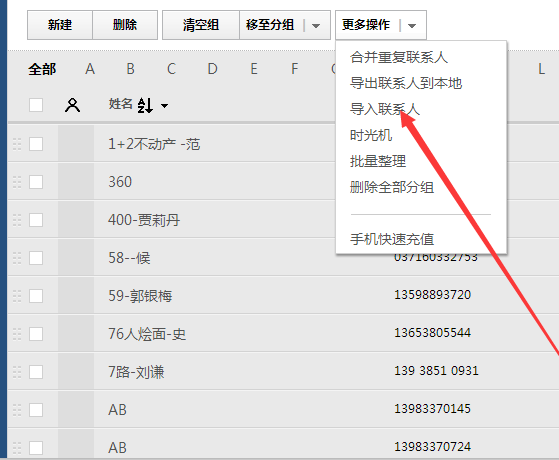Click drag handle of 76人烩面-史 row
The width and height of the screenshot is (559, 460).
(x=17, y=334)
